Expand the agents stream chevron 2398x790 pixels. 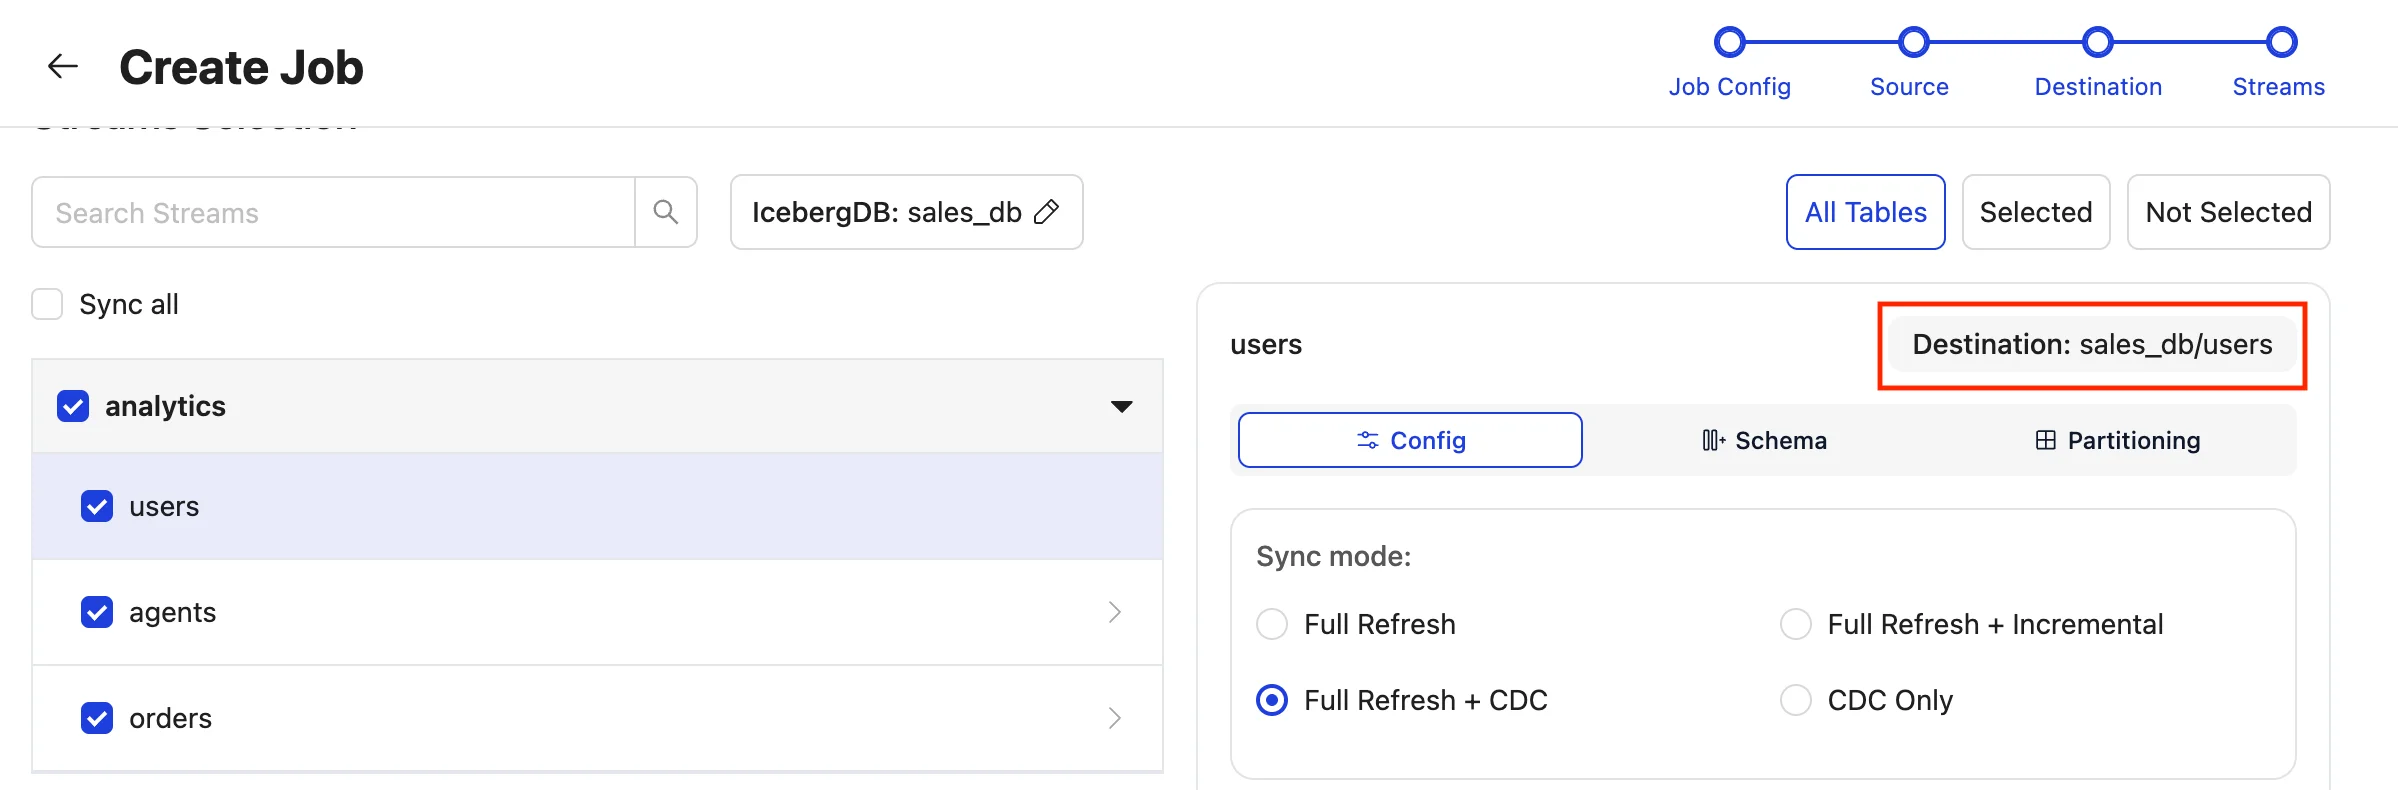(1115, 612)
